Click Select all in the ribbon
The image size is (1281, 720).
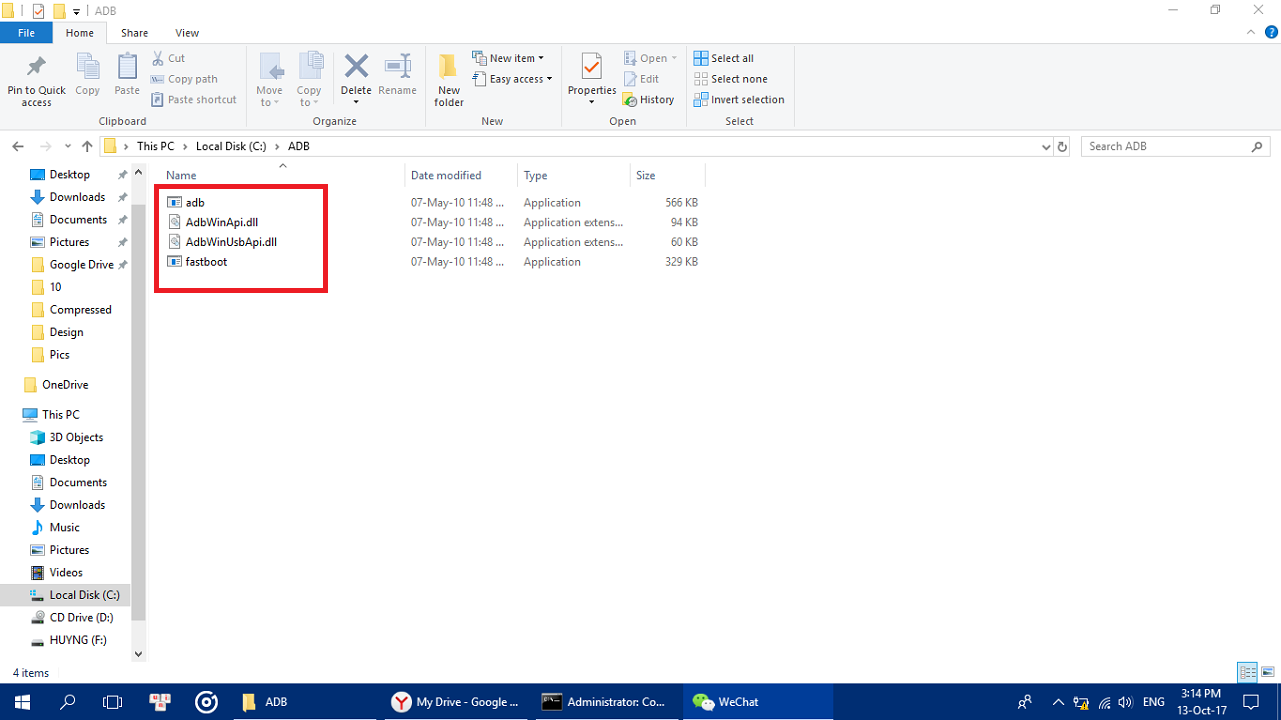coord(724,58)
